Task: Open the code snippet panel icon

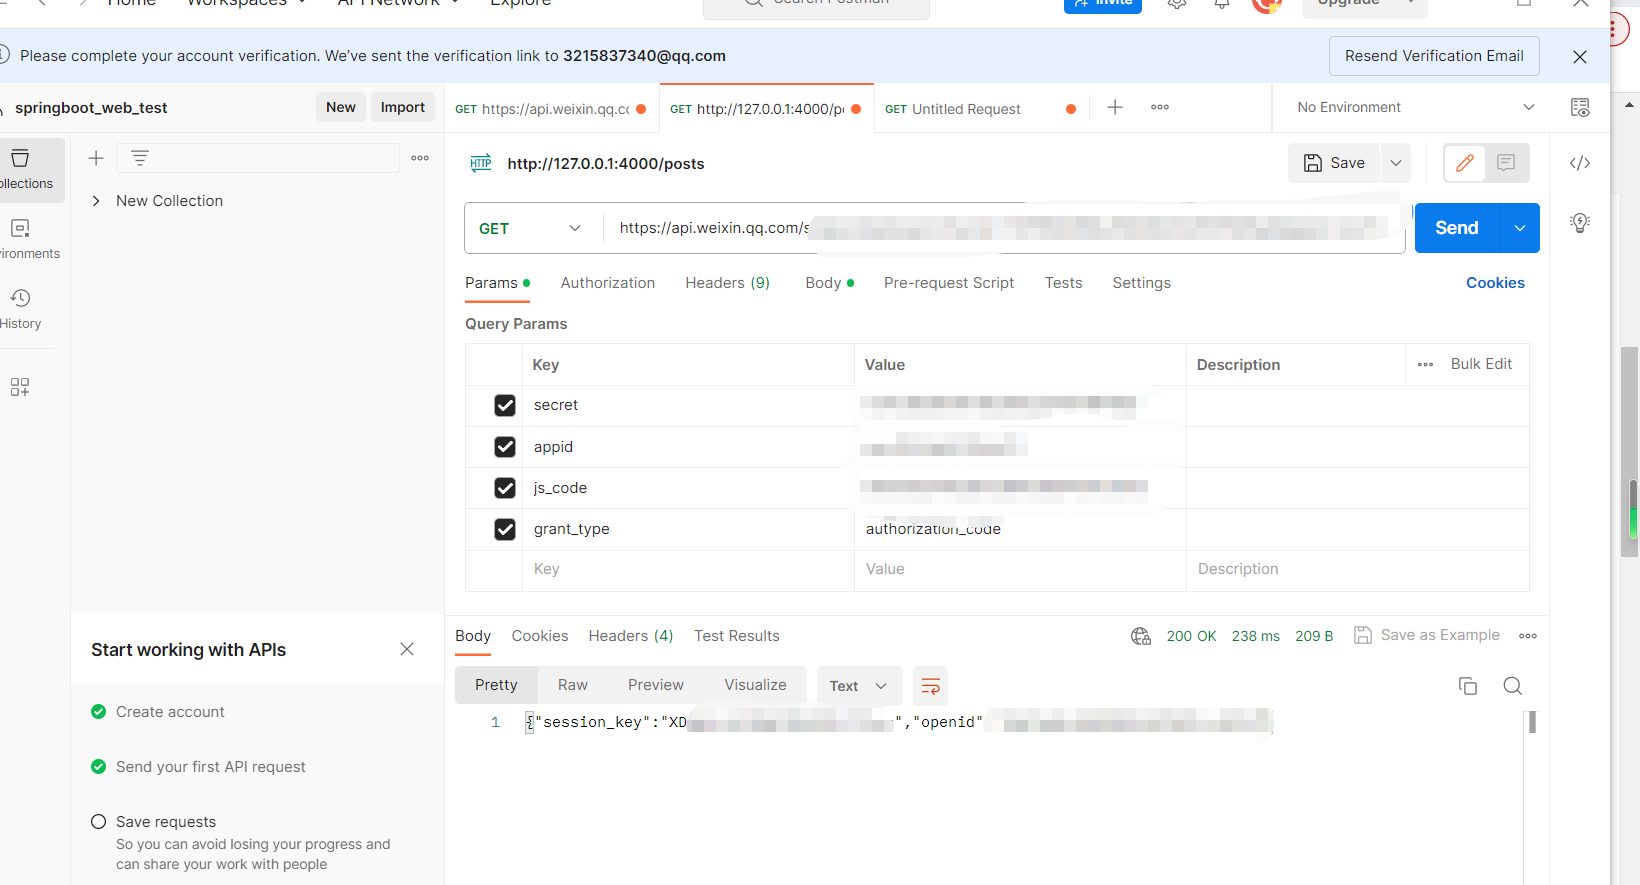Action: pos(1580,163)
